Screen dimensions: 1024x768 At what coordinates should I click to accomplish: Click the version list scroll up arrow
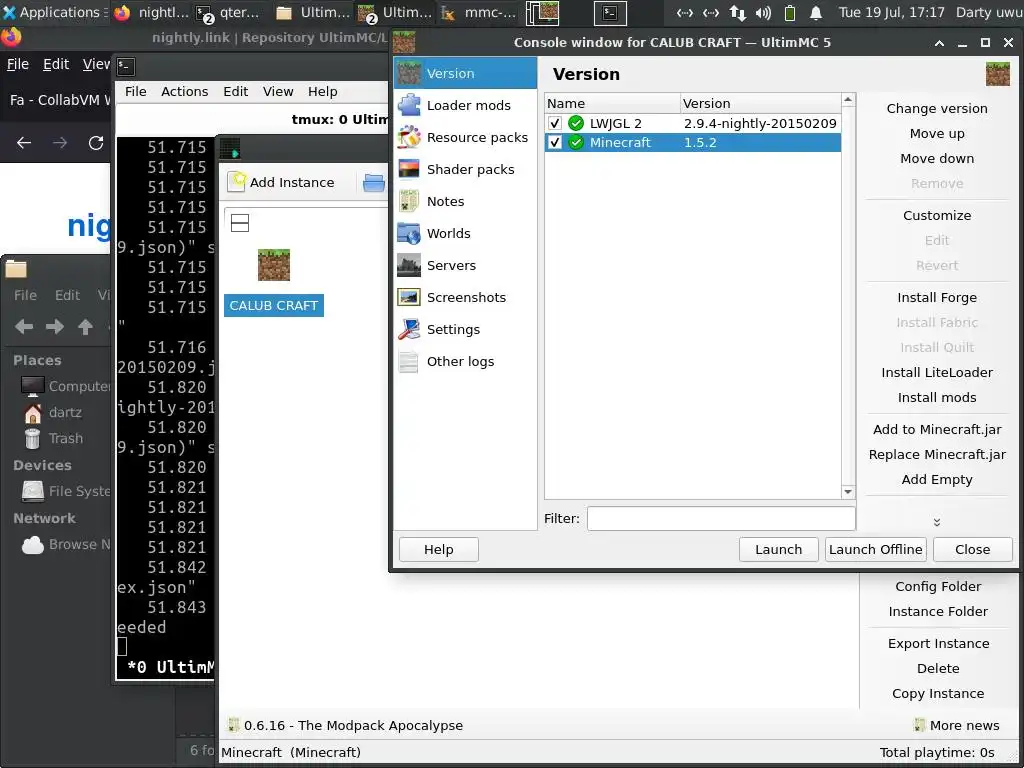point(848,100)
